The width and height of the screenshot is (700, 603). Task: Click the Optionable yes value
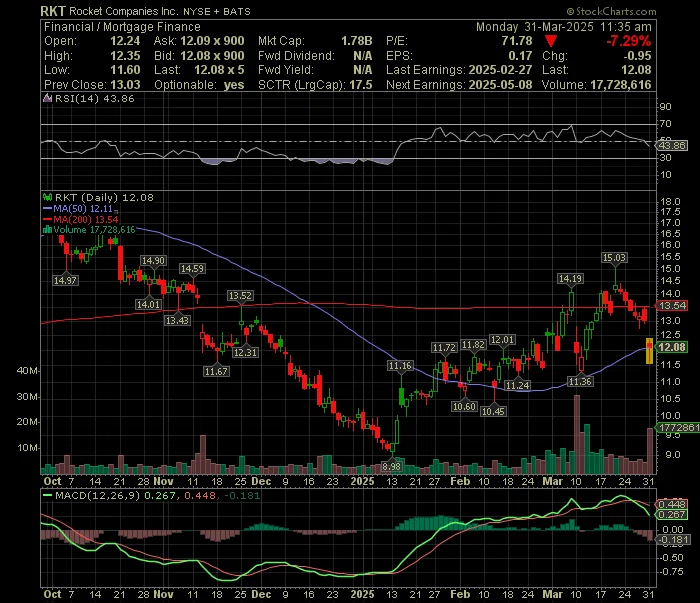[234, 85]
